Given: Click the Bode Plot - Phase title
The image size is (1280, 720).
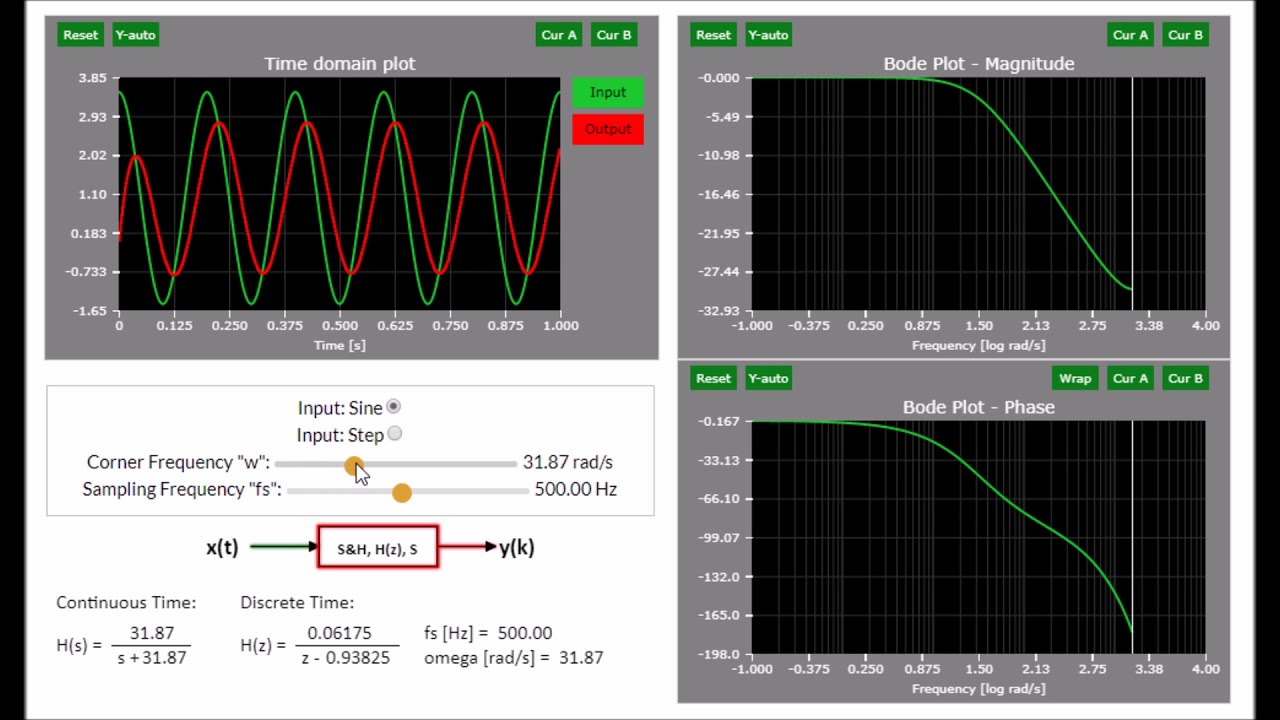Looking at the screenshot, I should [x=979, y=407].
